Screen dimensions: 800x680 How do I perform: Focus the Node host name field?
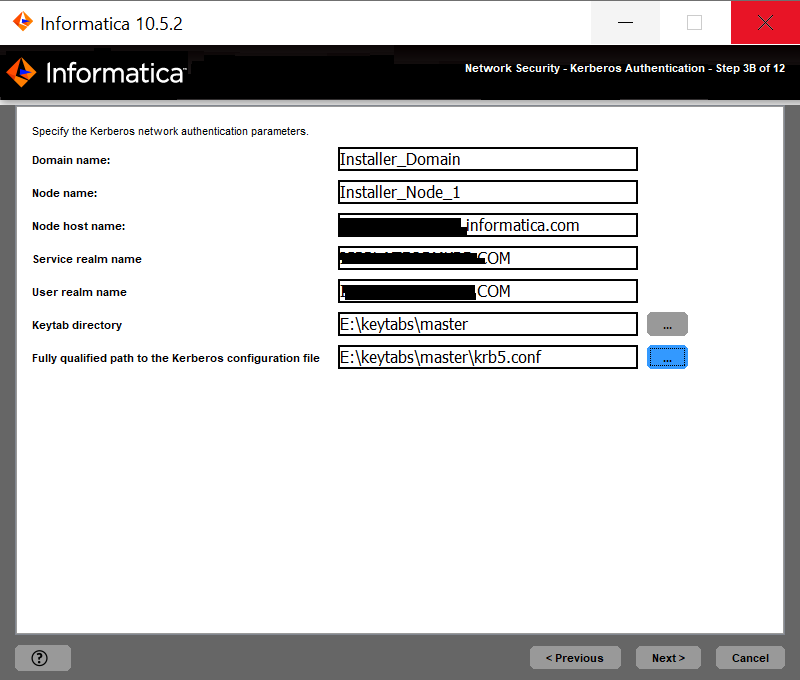click(488, 225)
